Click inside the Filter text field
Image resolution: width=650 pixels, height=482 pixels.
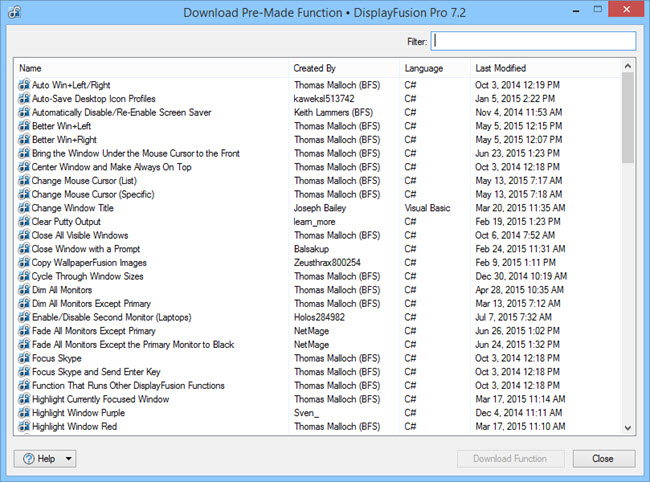pyautogui.click(x=533, y=41)
